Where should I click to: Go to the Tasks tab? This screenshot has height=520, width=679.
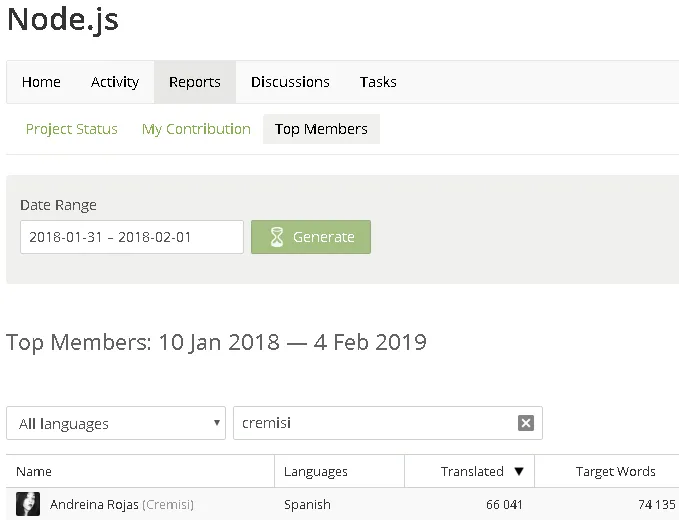pos(378,82)
